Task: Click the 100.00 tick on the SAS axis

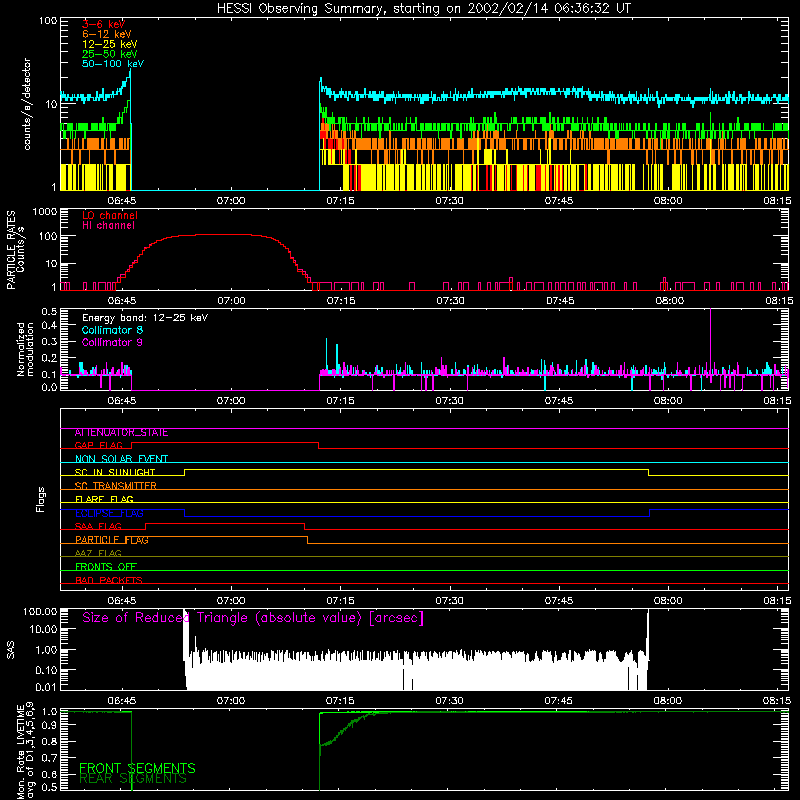Action: click(x=40, y=611)
